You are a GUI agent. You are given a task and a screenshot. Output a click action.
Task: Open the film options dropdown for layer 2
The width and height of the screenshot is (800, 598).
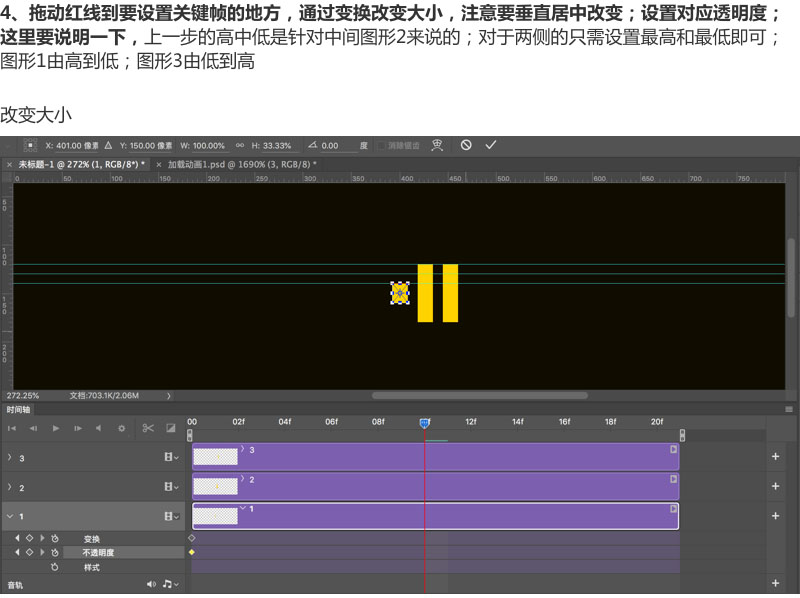click(171, 487)
